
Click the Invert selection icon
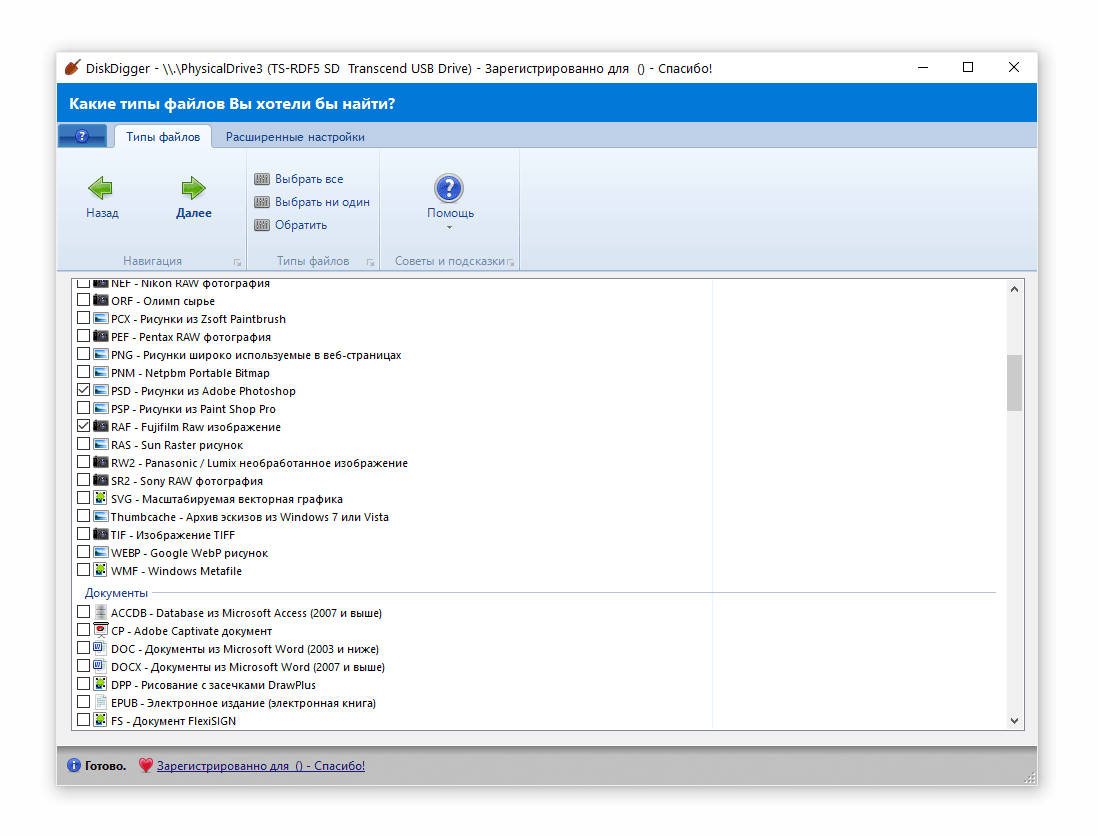tap(262, 225)
